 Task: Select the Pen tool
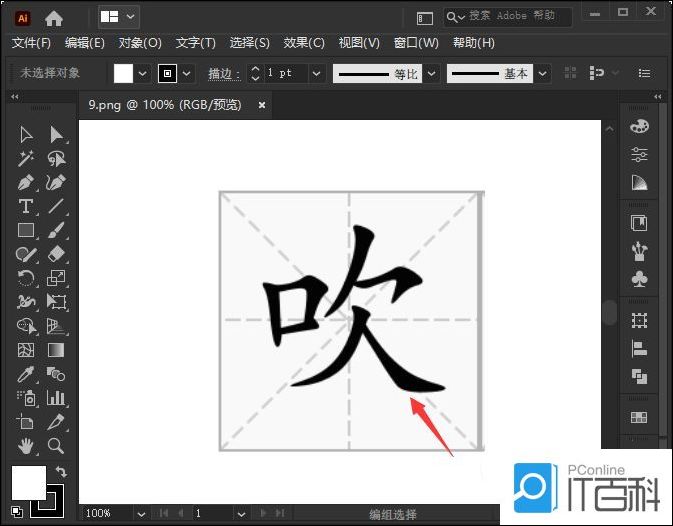click(x=26, y=182)
